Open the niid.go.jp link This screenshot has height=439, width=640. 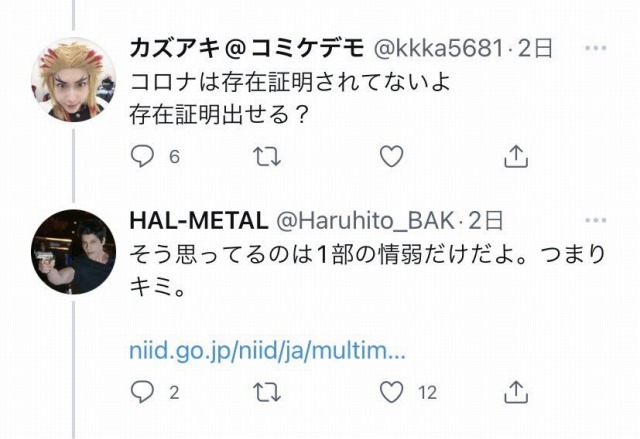(x=267, y=351)
